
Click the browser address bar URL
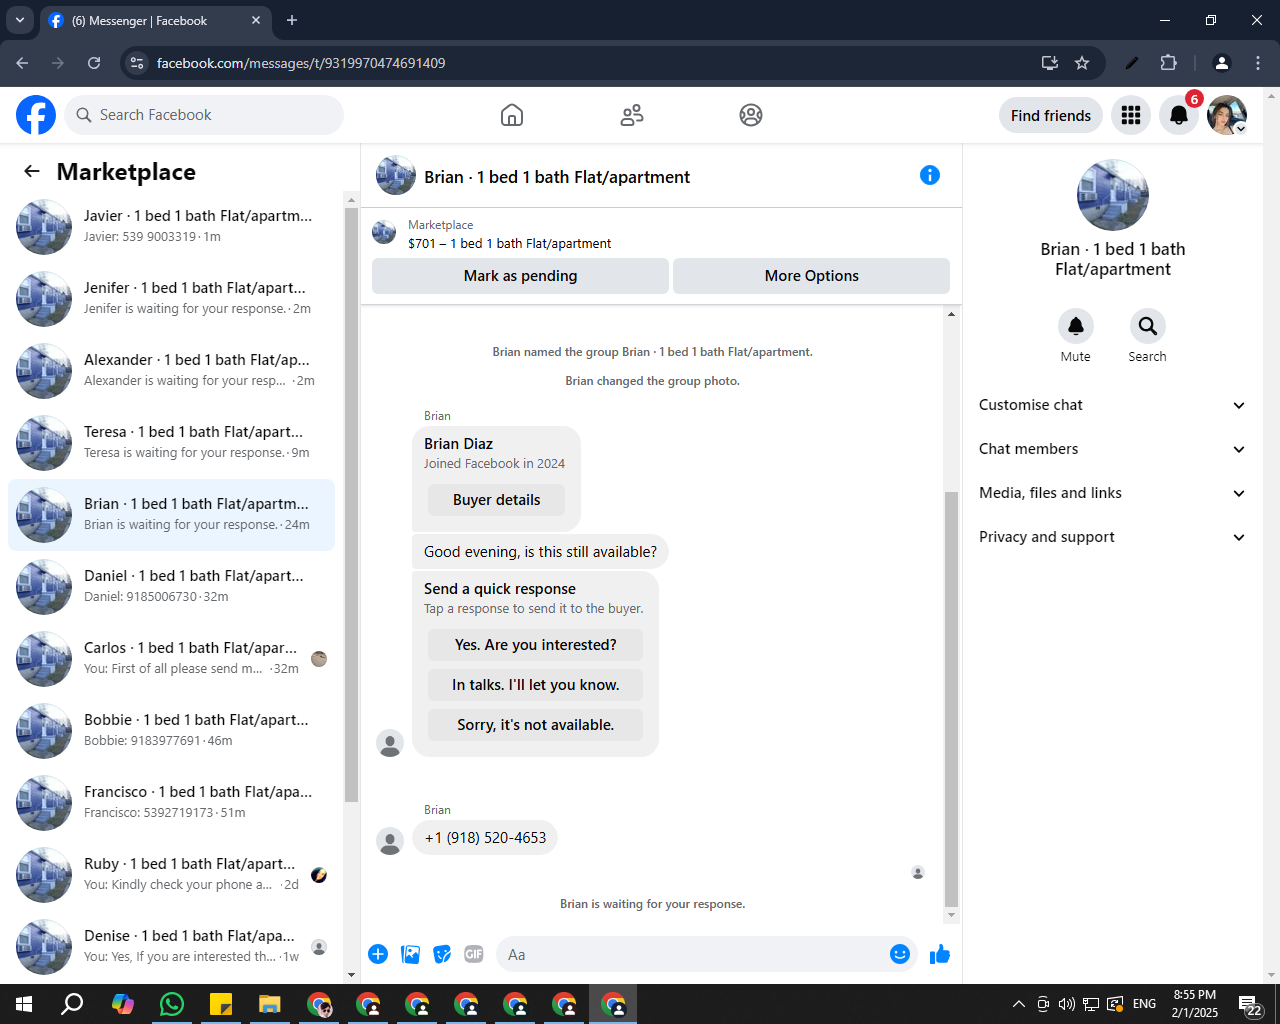pos(301,63)
